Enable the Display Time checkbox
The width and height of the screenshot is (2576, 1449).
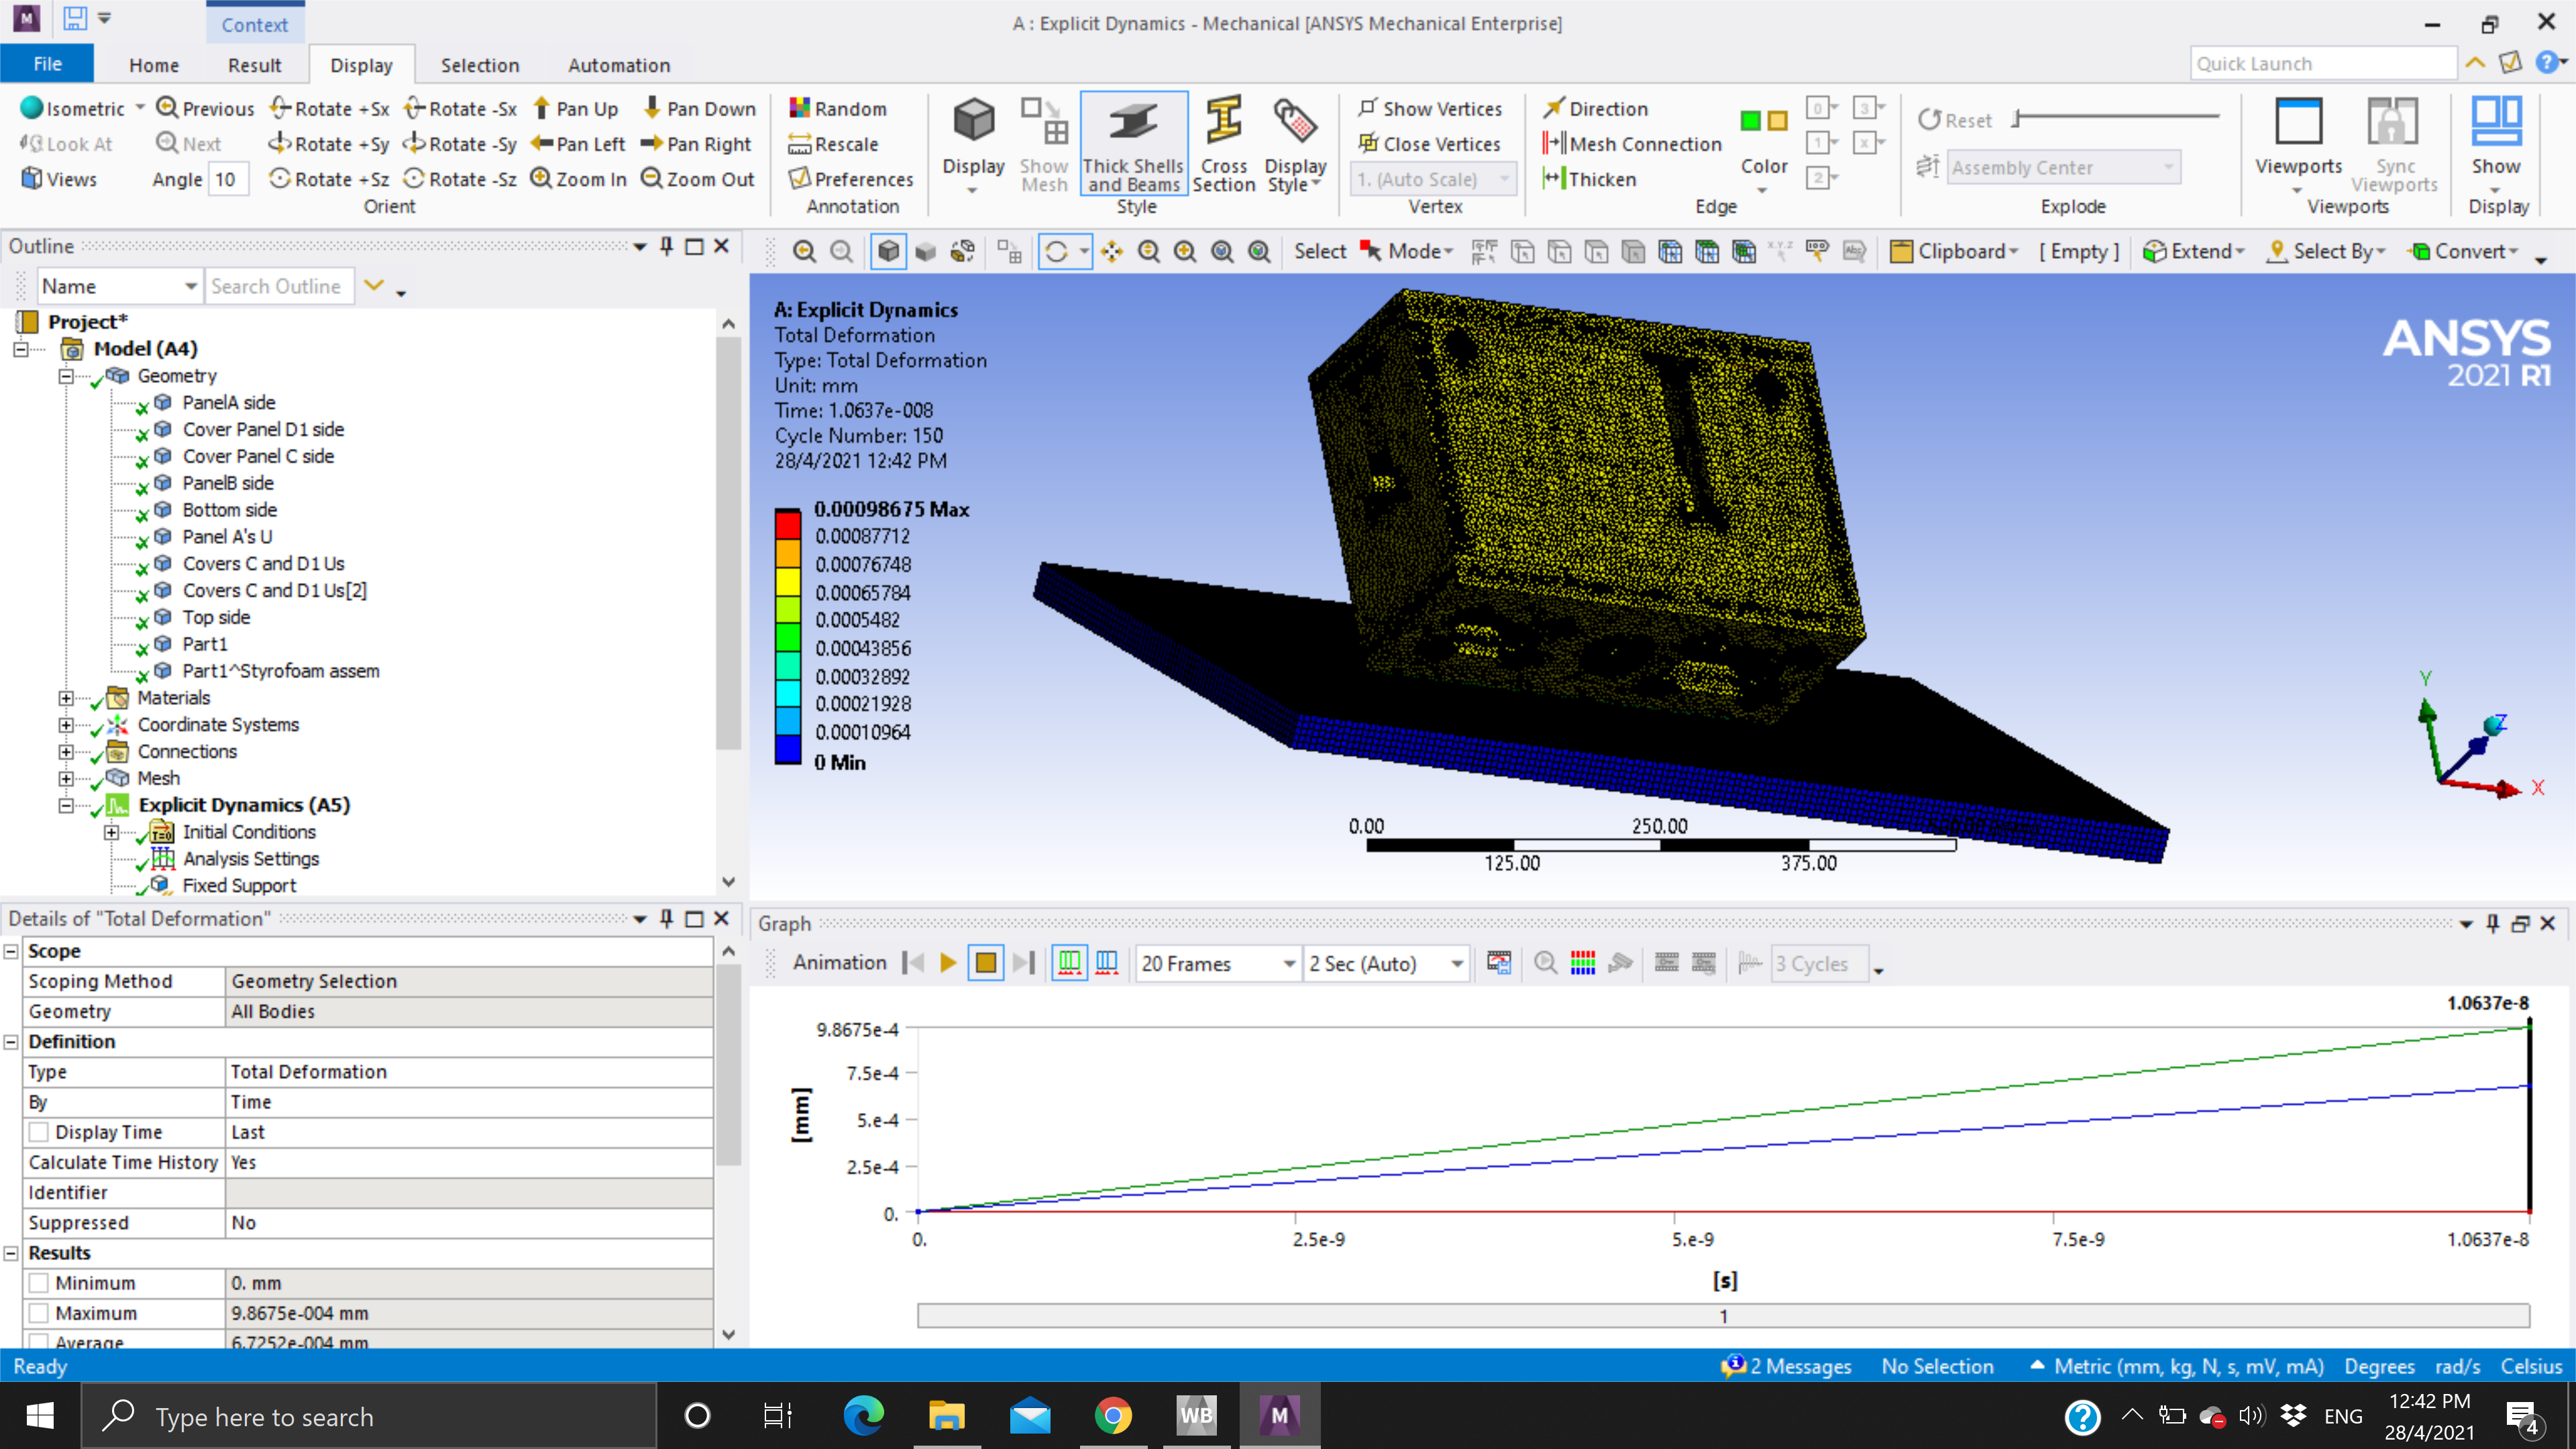click(x=39, y=1132)
